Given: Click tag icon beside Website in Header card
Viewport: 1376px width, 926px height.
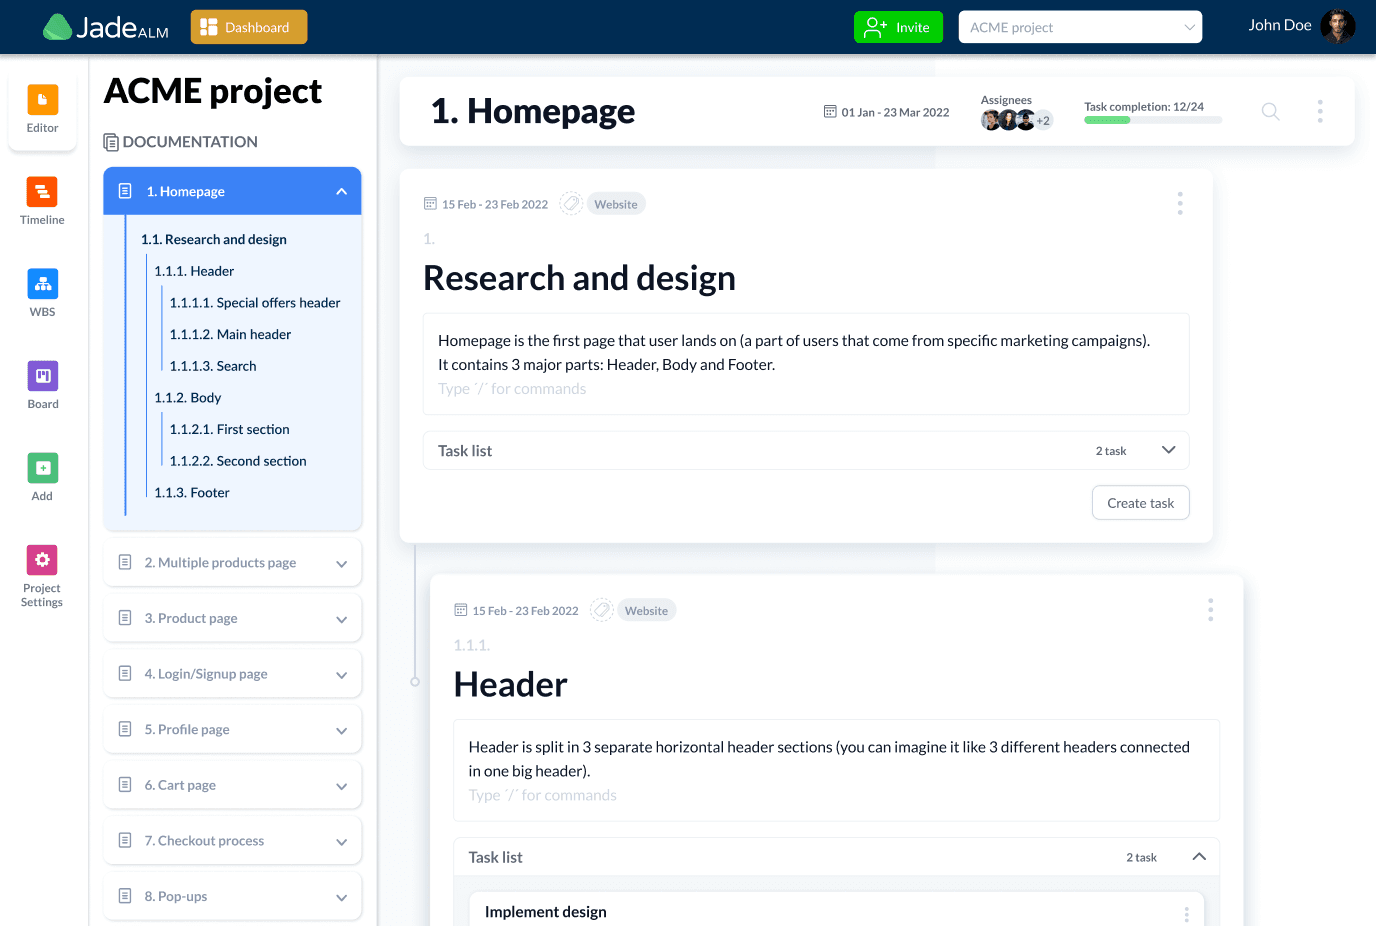Looking at the screenshot, I should tap(601, 610).
